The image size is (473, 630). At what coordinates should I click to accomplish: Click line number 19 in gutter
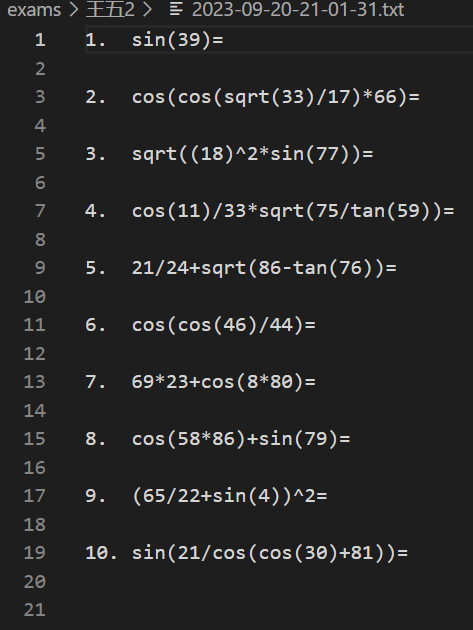pyautogui.click(x=35, y=553)
